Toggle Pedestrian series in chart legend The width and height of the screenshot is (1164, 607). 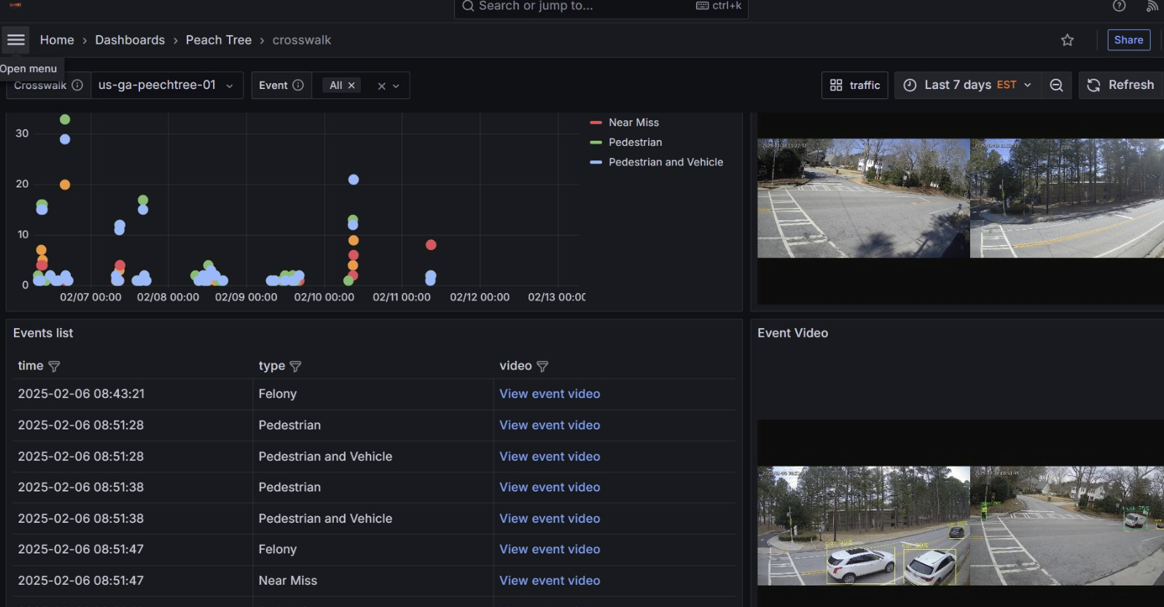coord(635,142)
